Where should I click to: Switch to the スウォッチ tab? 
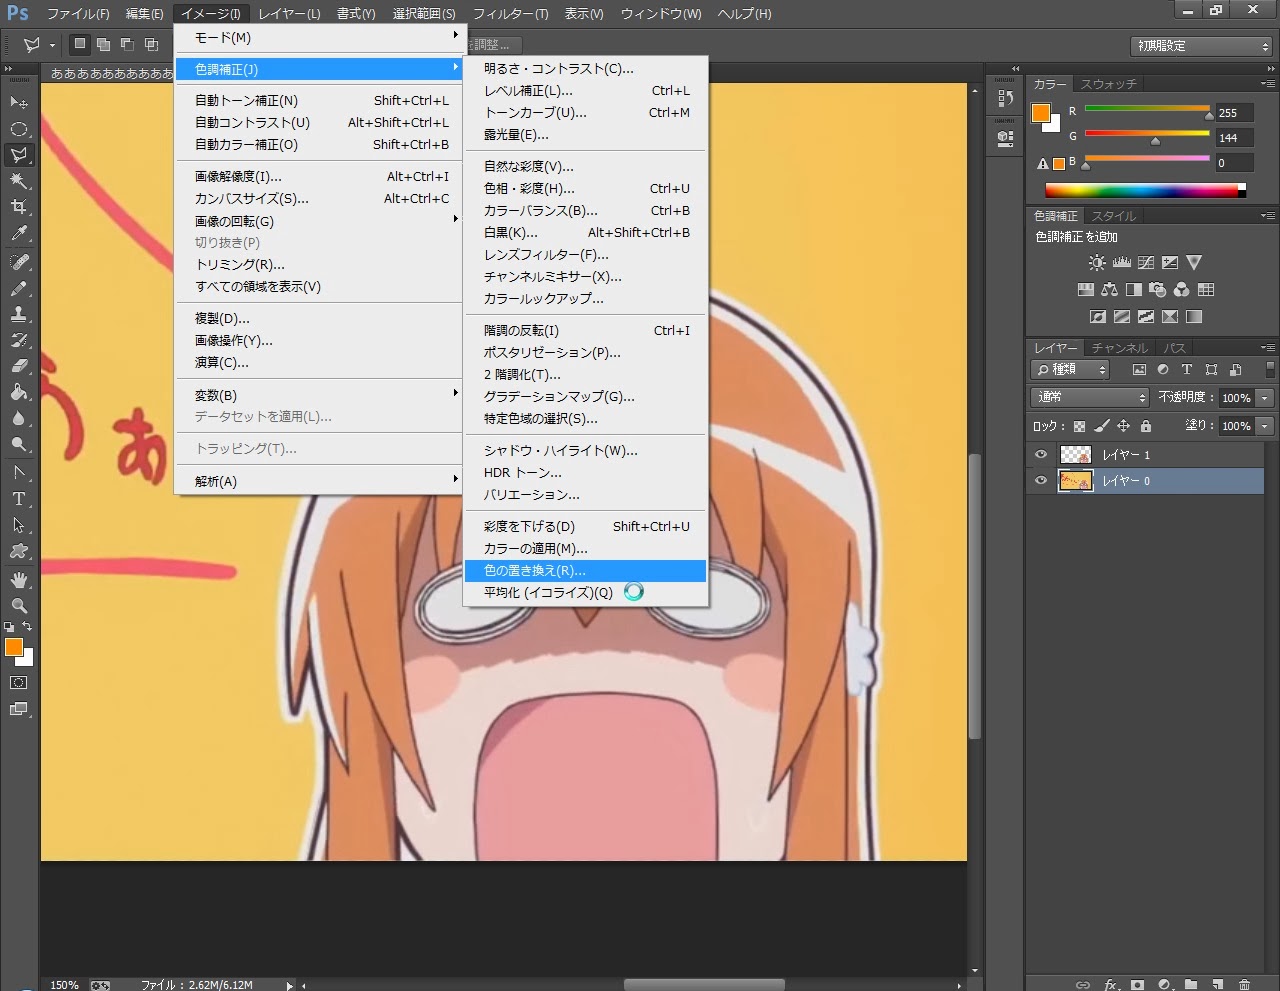point(1109,84)
